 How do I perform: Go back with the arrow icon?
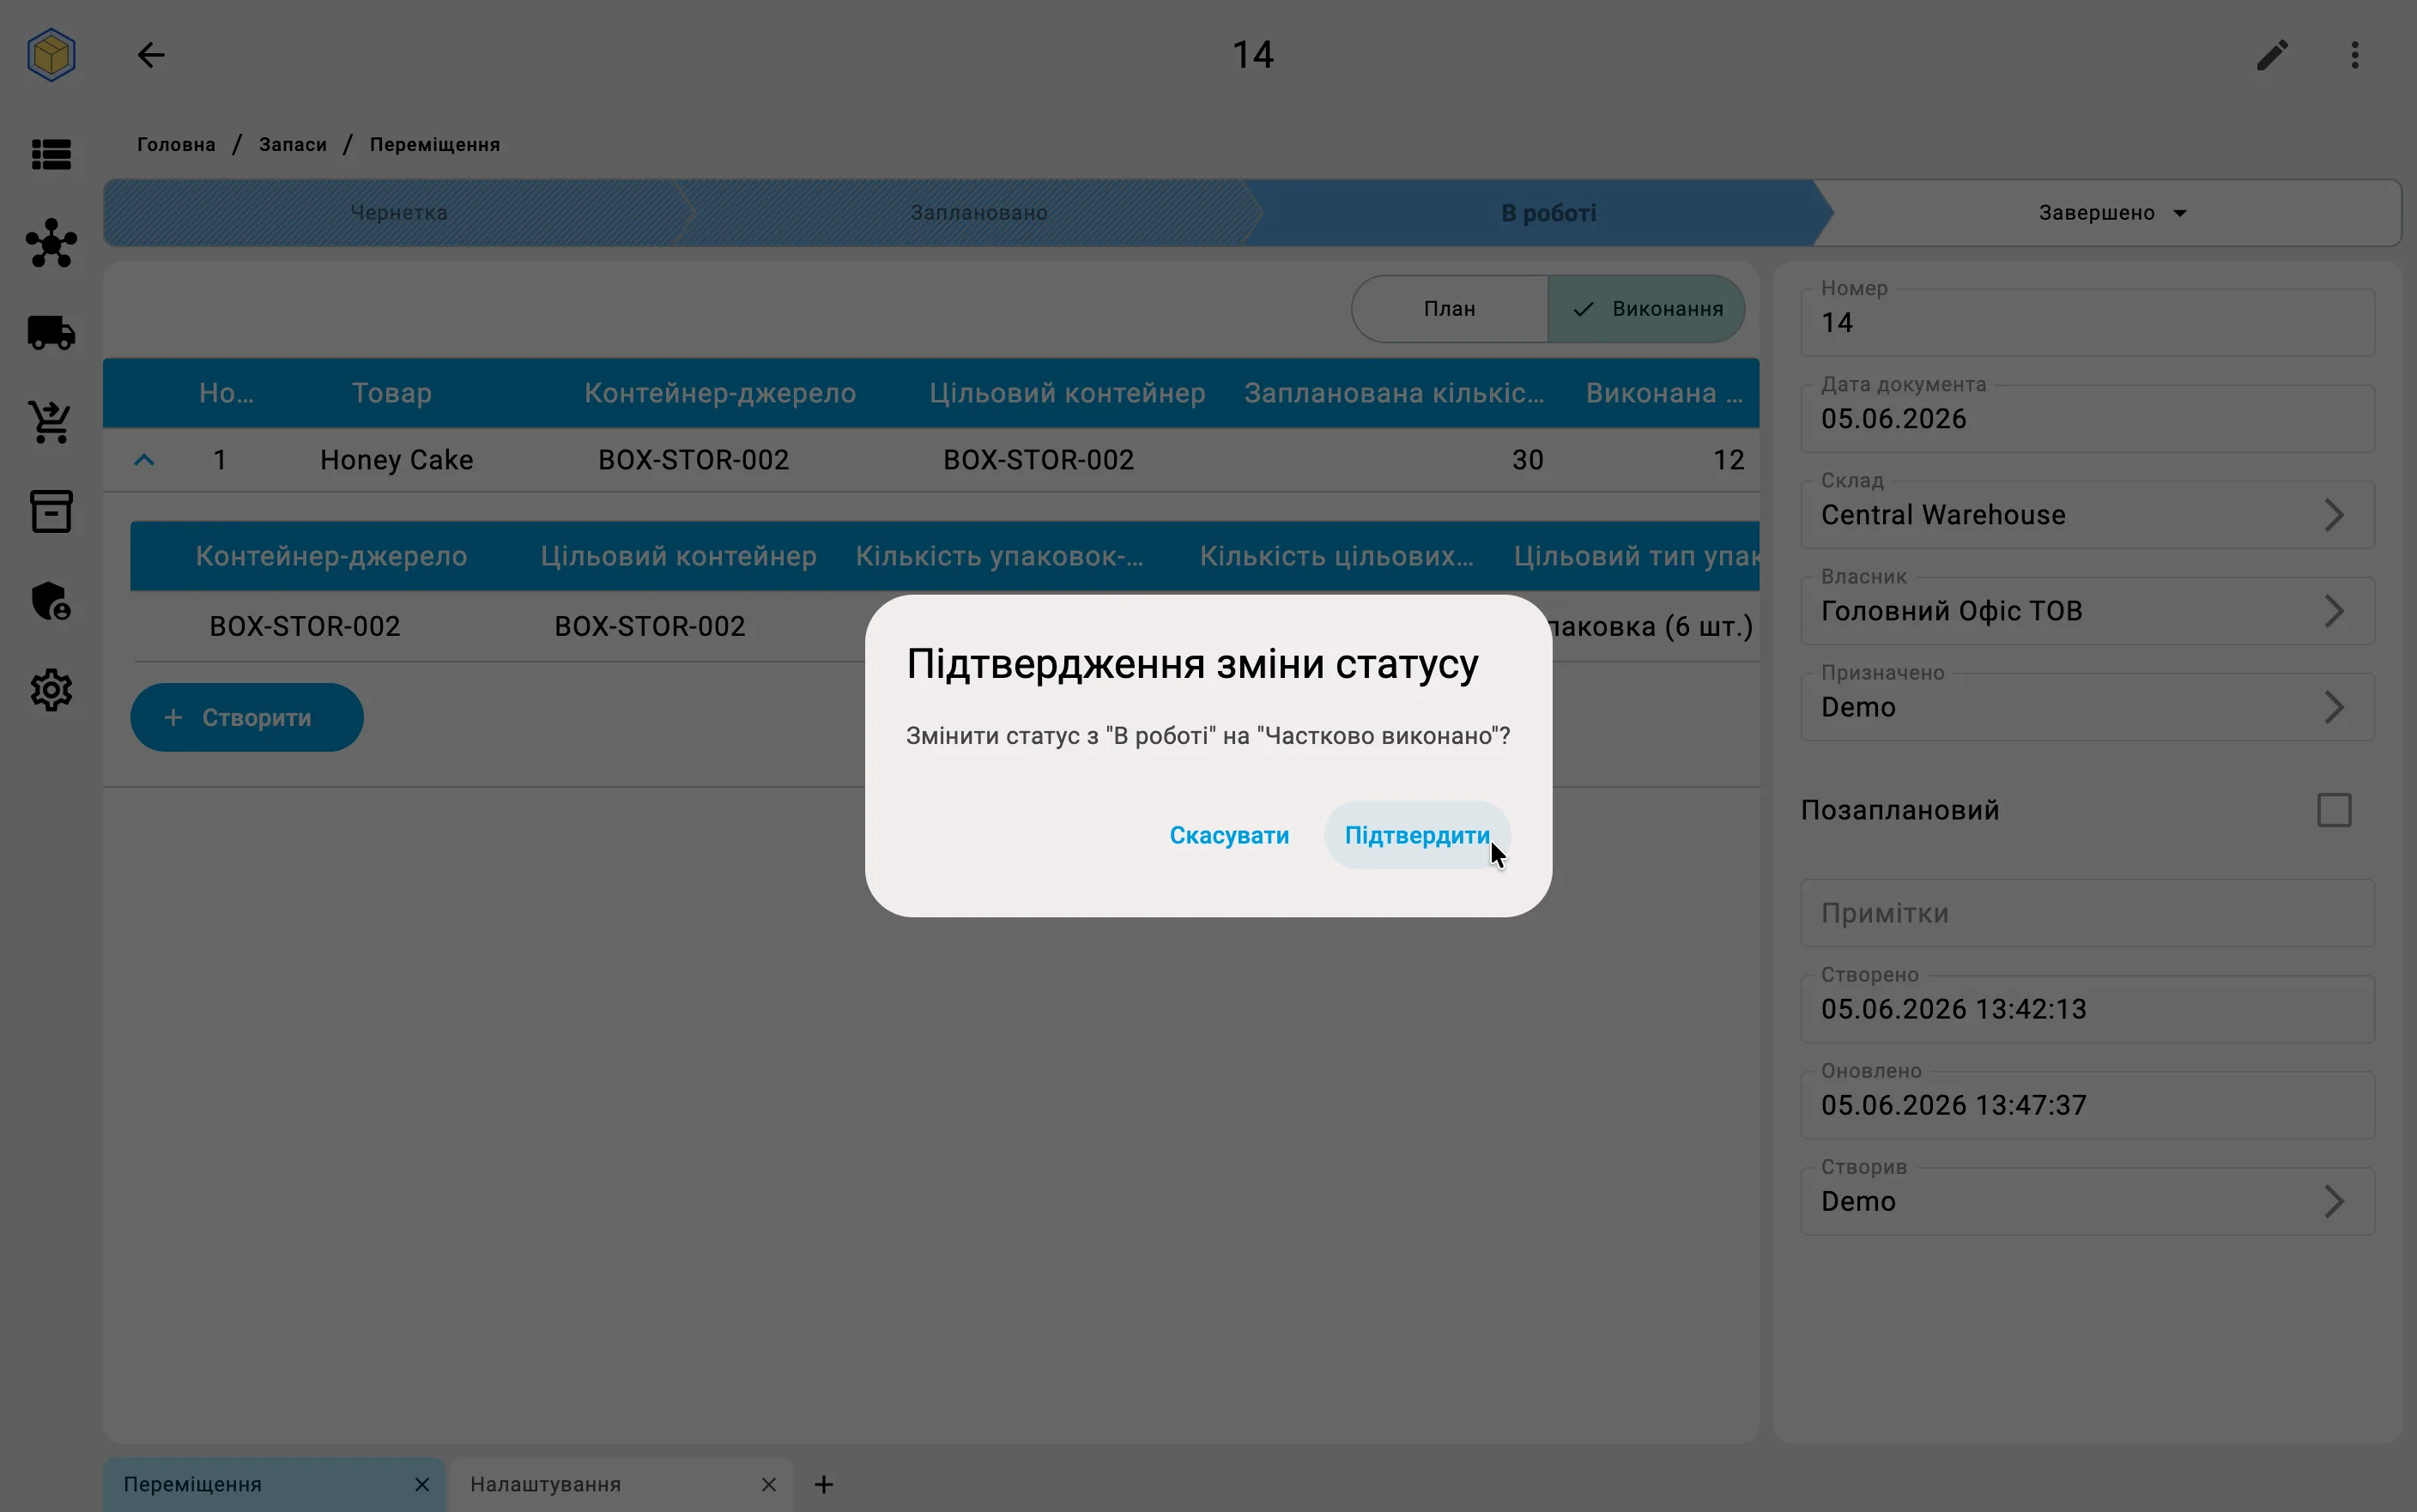coord(151,55)
